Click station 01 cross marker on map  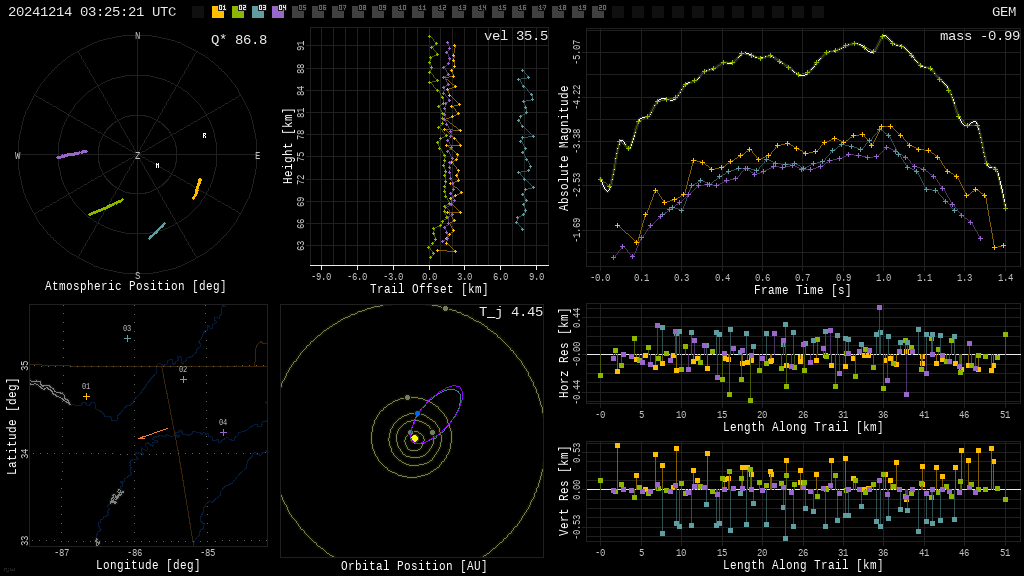(x=86, y=397)
